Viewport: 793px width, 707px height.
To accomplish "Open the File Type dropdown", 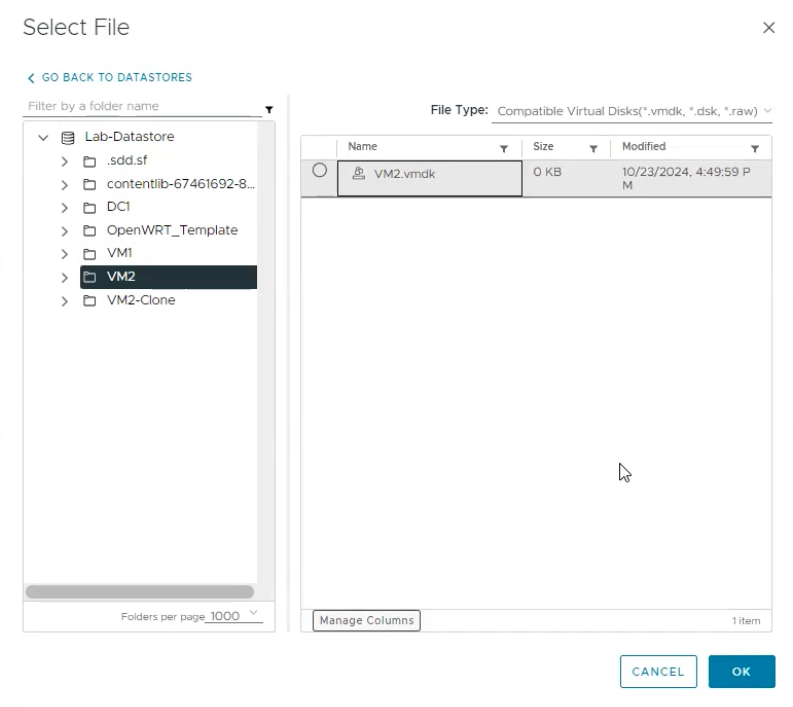I will [x=634, y=111].
